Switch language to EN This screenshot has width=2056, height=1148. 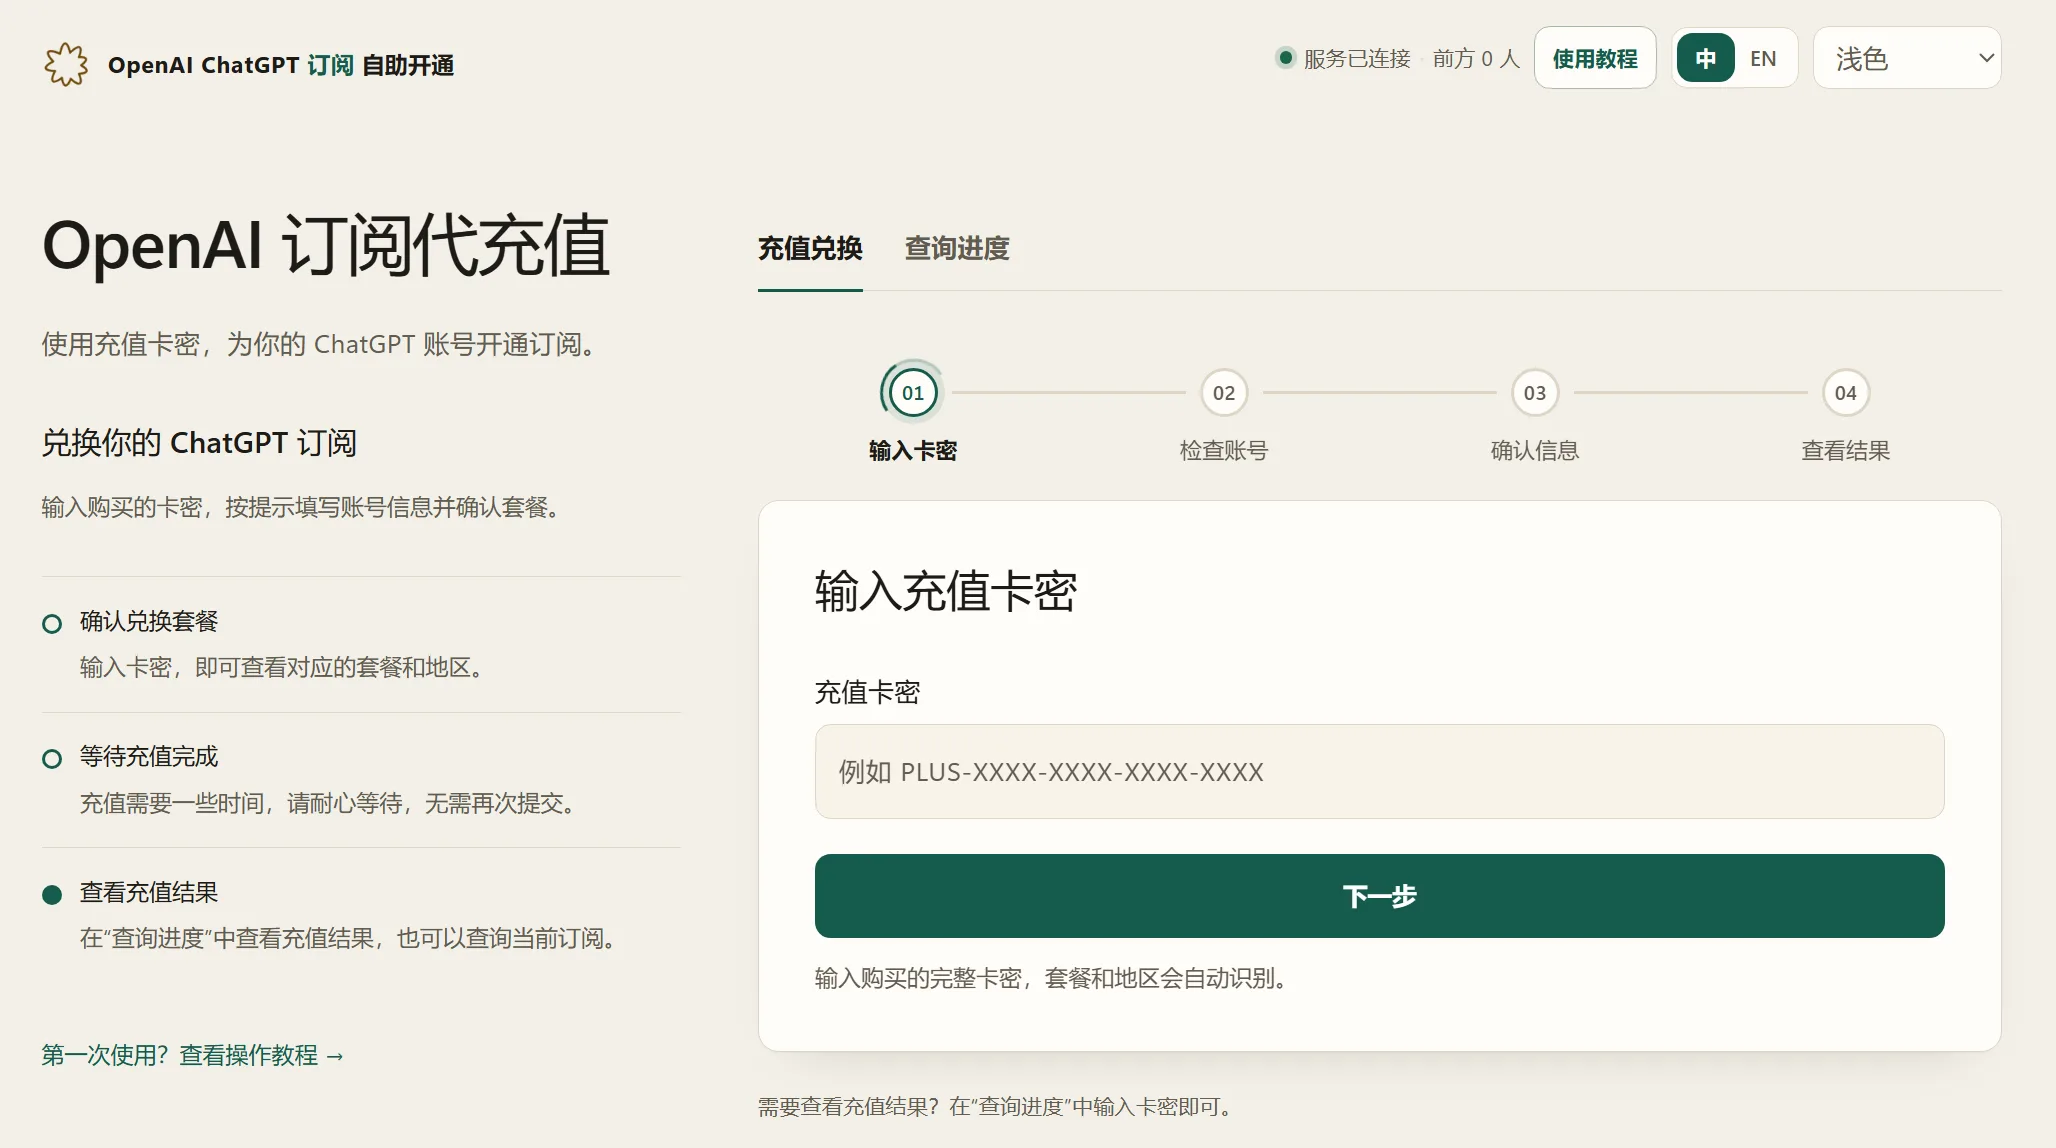(1763, 58)
